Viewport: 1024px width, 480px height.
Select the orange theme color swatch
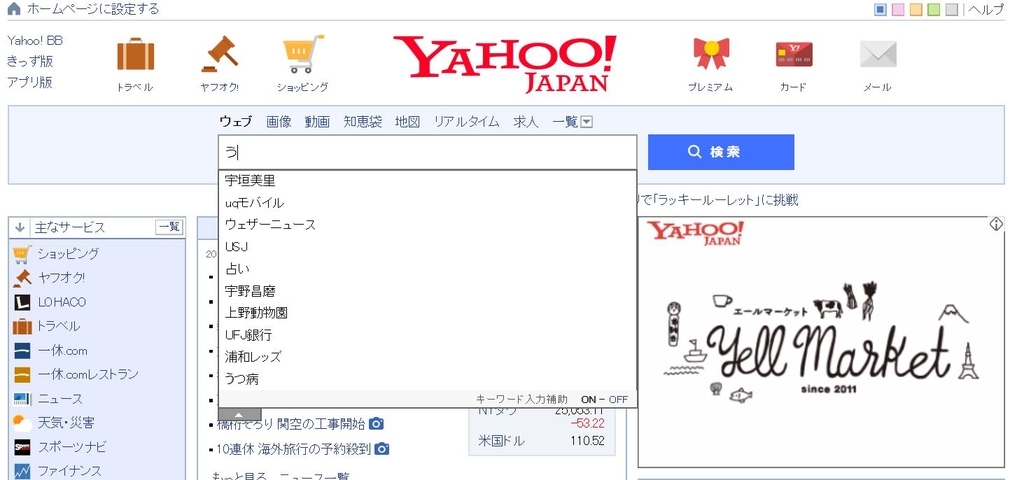(x=916, y=9)
